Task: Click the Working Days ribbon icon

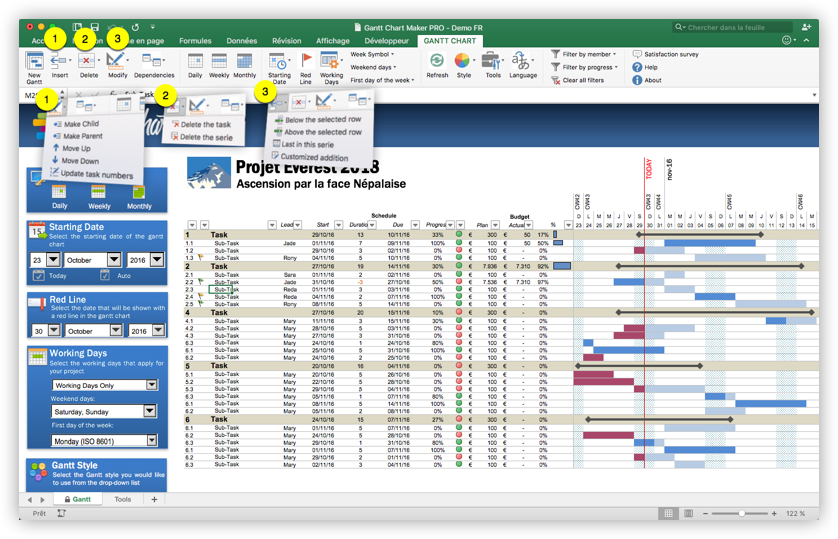Action: click(329, 61)
